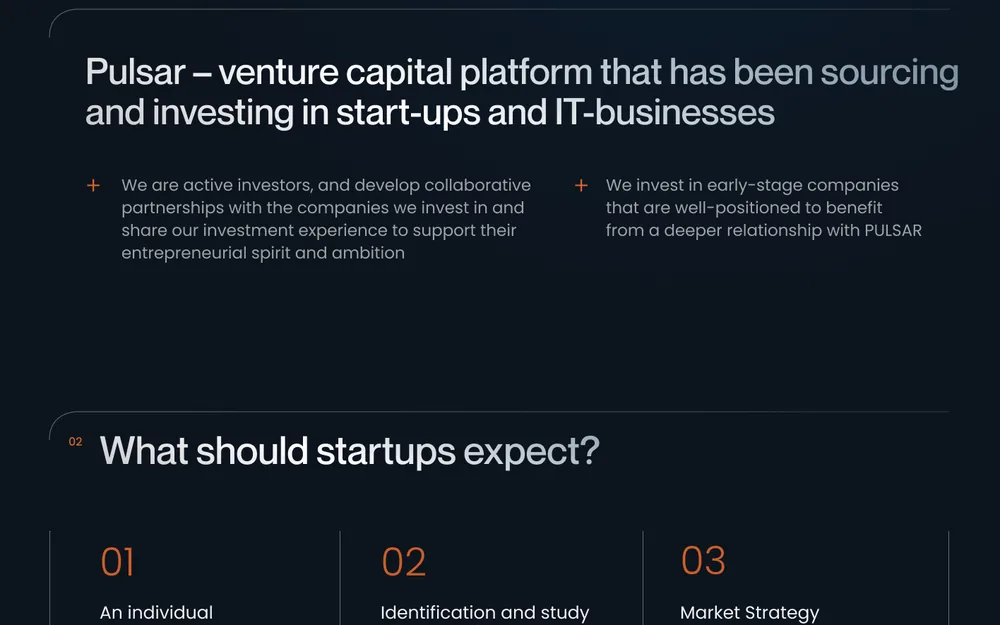
Task: Click the start-ups word in main heading
Action: (x=408, y=114)
